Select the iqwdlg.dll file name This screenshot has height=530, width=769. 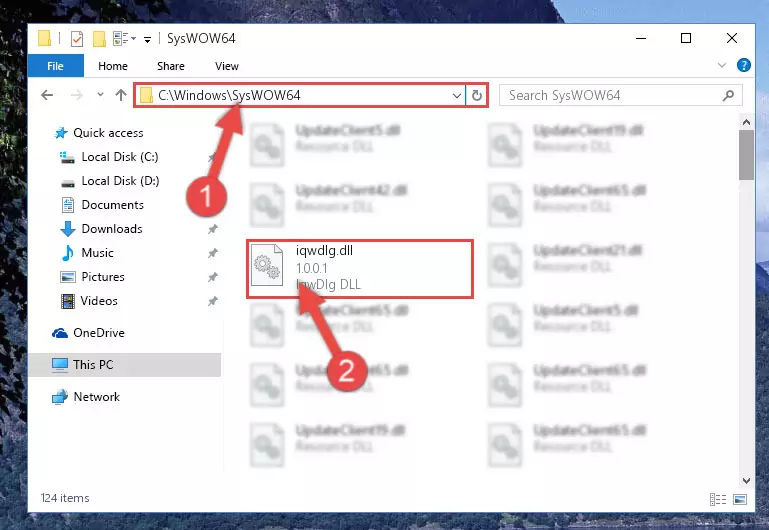(324, 251)
